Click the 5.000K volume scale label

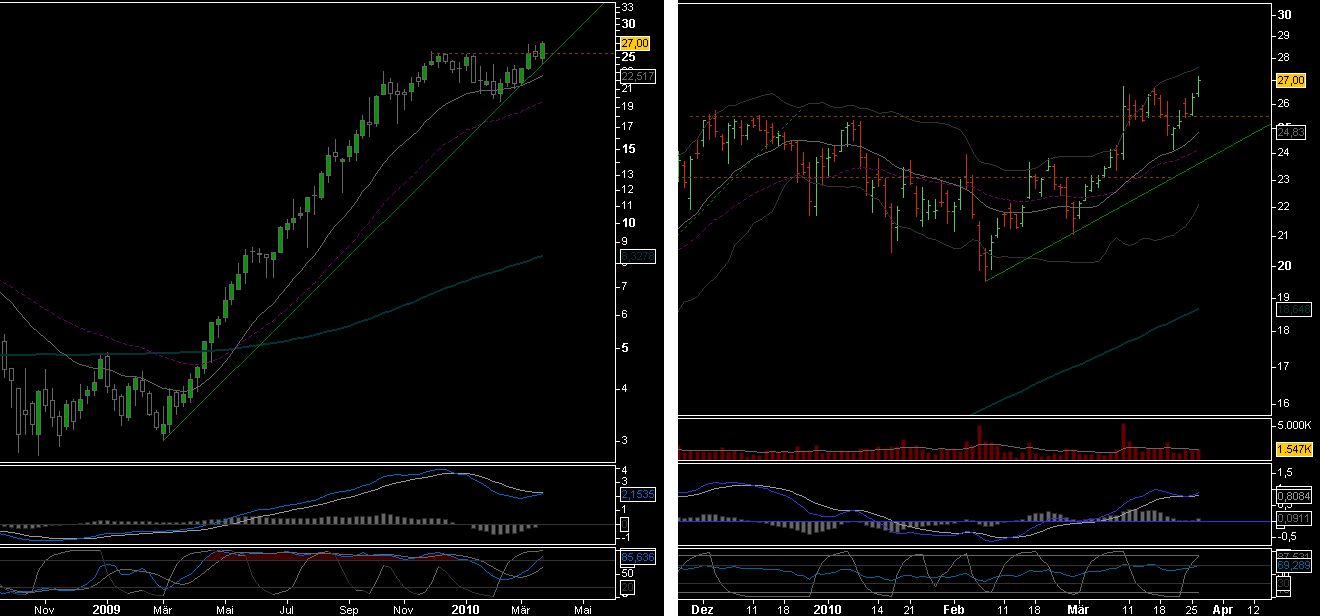coord(1295,426)
